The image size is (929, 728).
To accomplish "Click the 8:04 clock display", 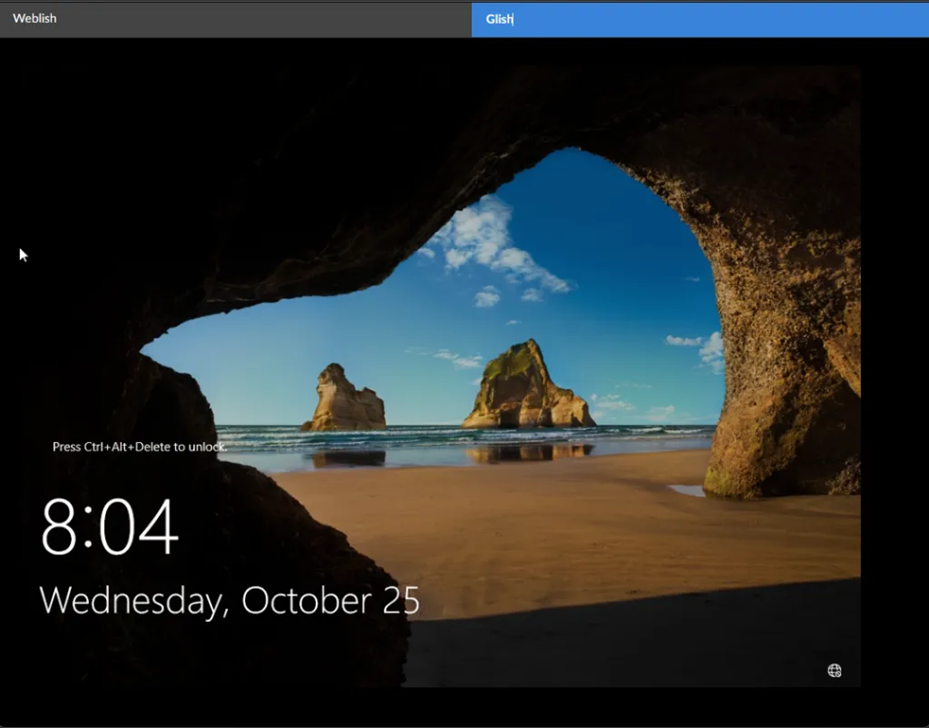I will [110, 526].
